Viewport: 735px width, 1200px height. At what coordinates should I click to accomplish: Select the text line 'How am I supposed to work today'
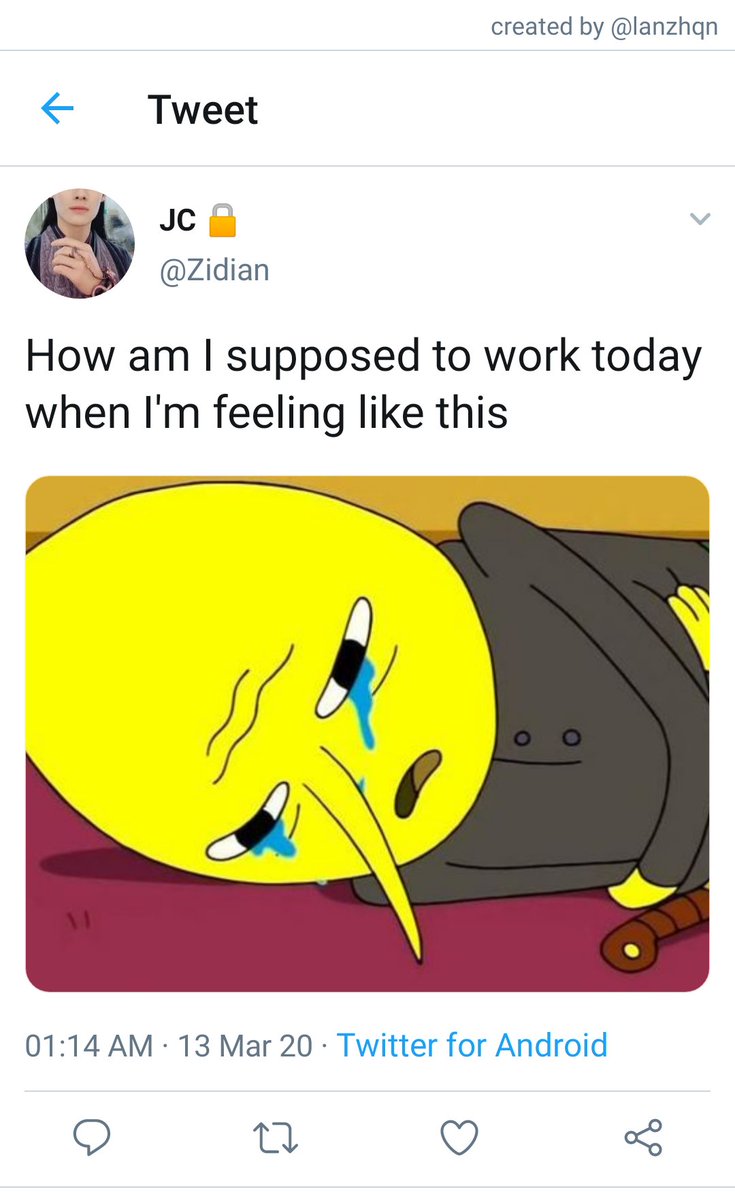[364, 358]
